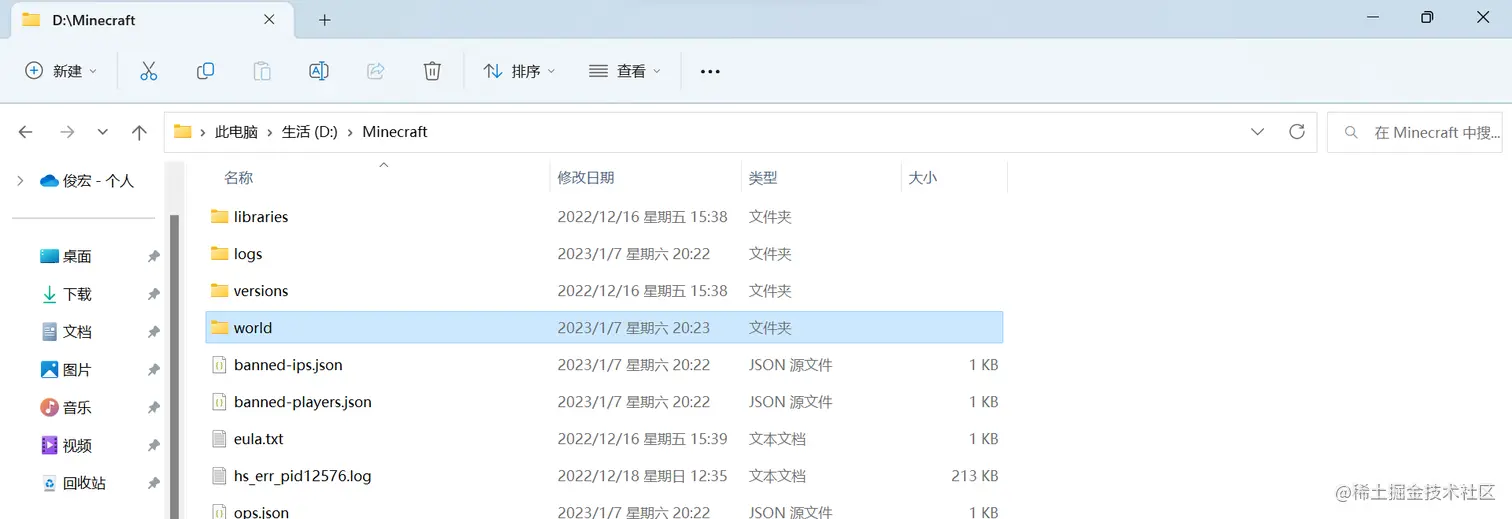
Task: Expand the 俊宏 - 个人 OneDrive node
Action: tap(20, 181)
